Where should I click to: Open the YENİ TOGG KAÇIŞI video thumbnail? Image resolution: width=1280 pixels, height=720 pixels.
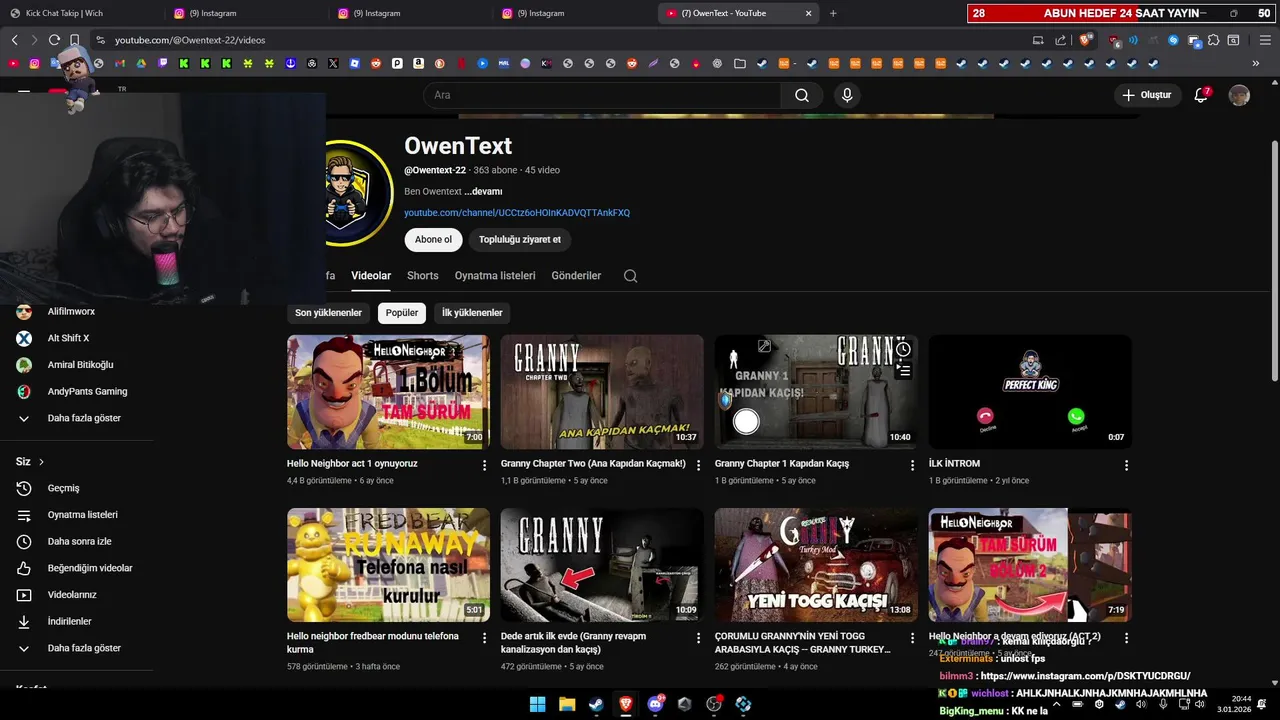(816, 565)
